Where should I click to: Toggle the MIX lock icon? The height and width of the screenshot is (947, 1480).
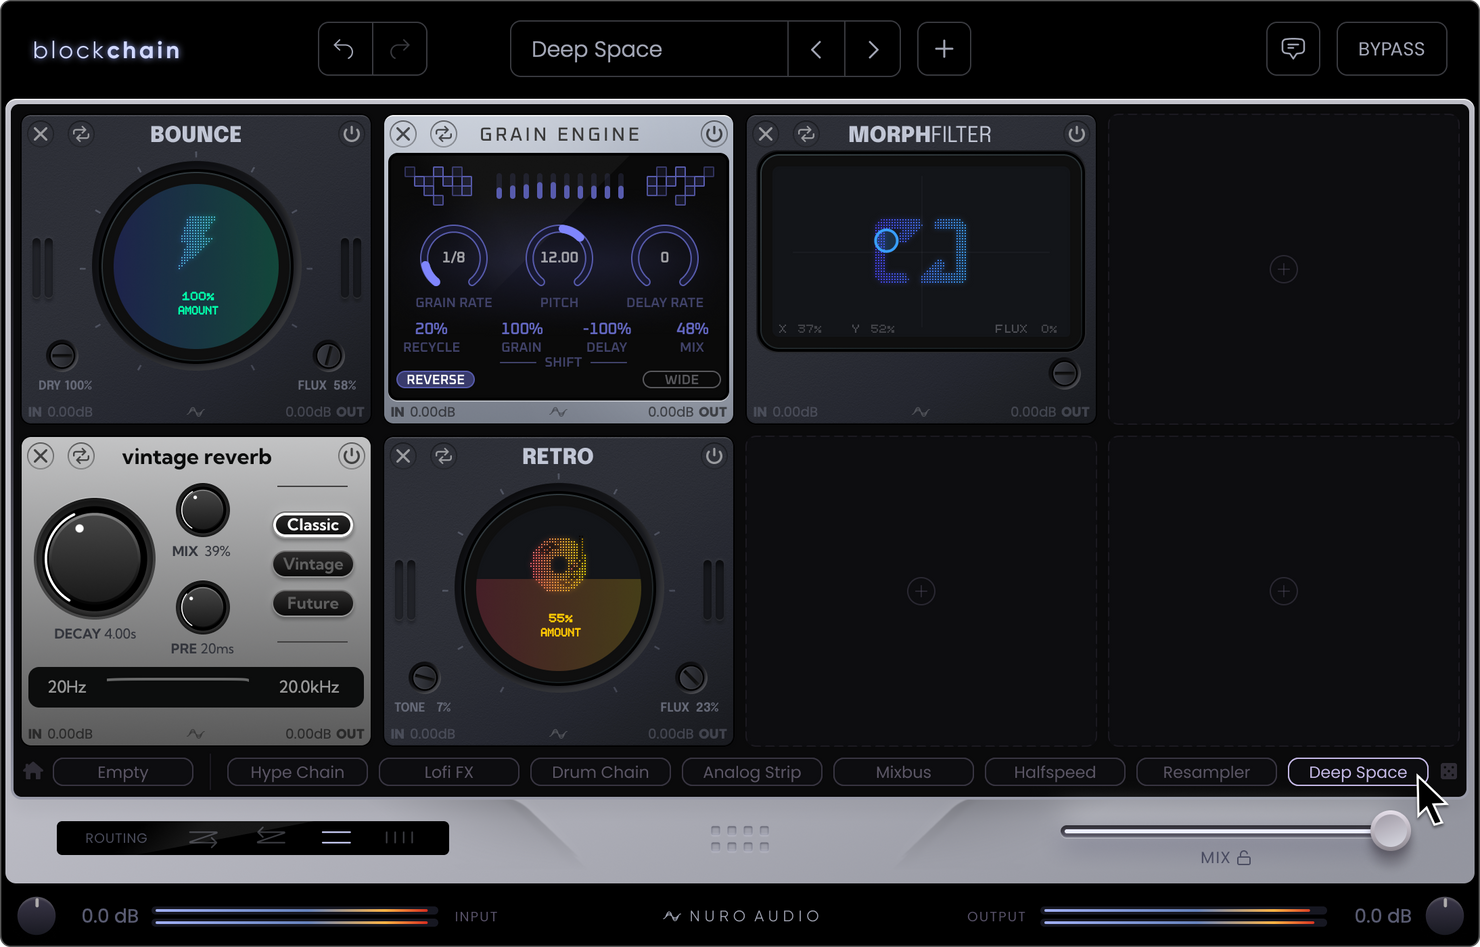click(1244, 857)
